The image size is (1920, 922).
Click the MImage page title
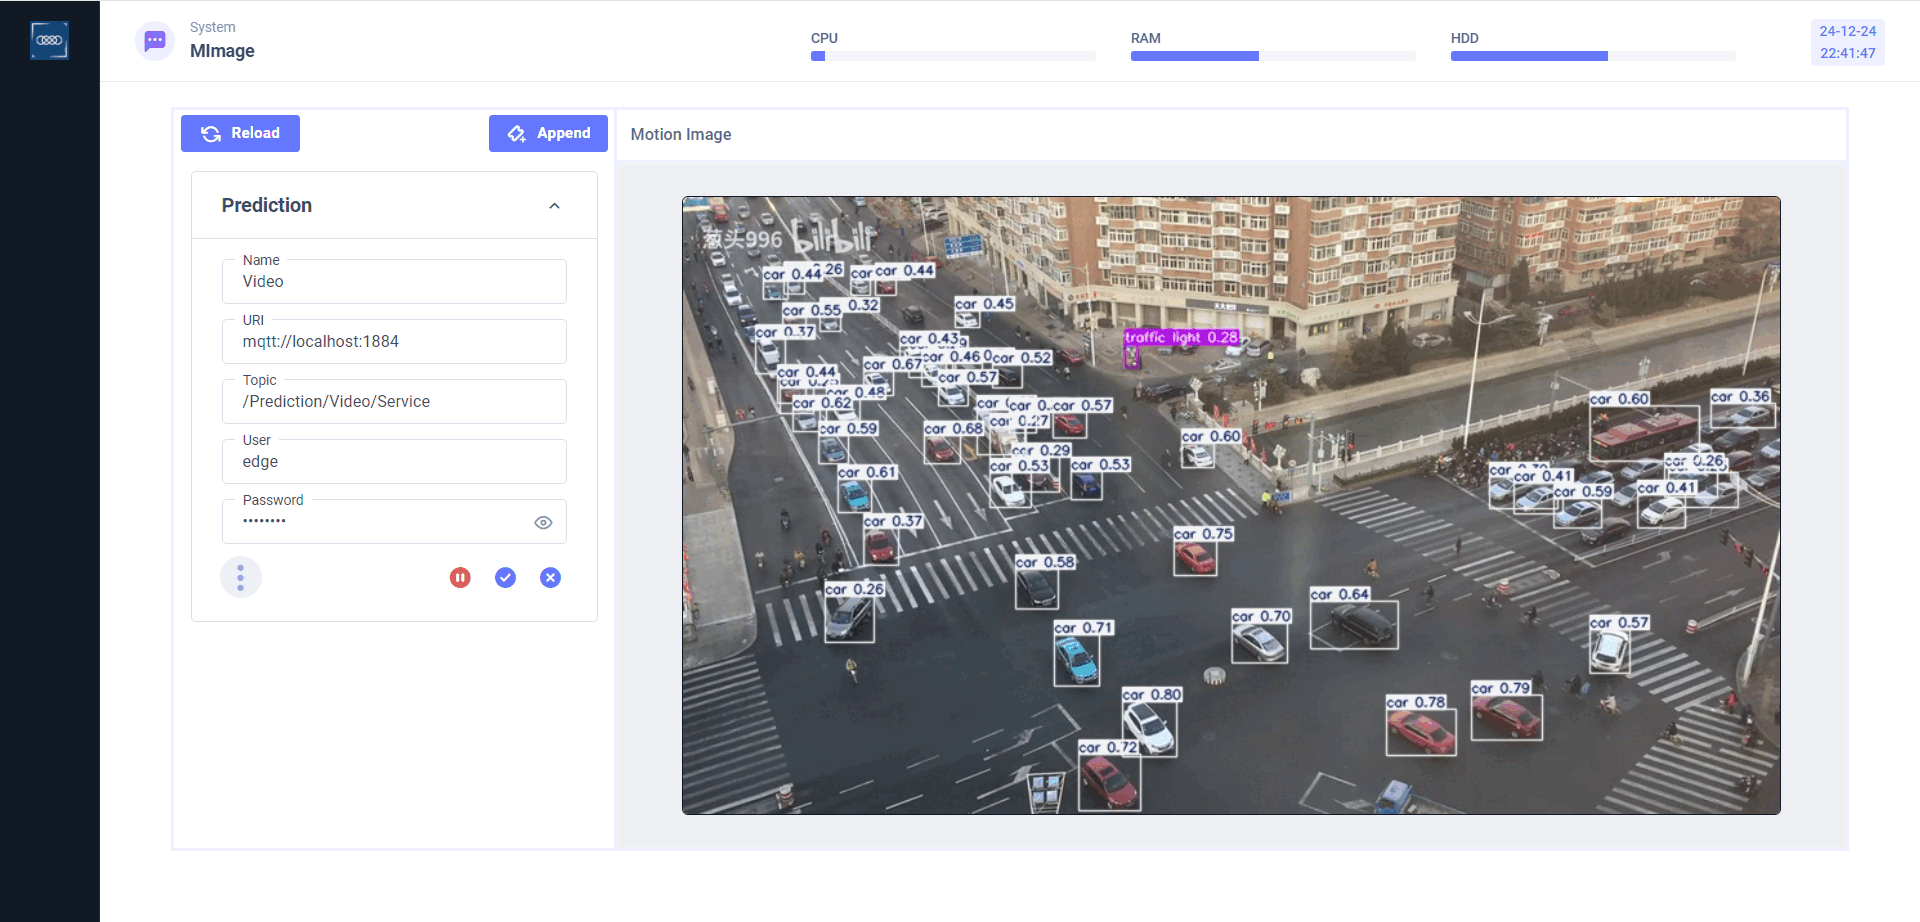[222, 51]
